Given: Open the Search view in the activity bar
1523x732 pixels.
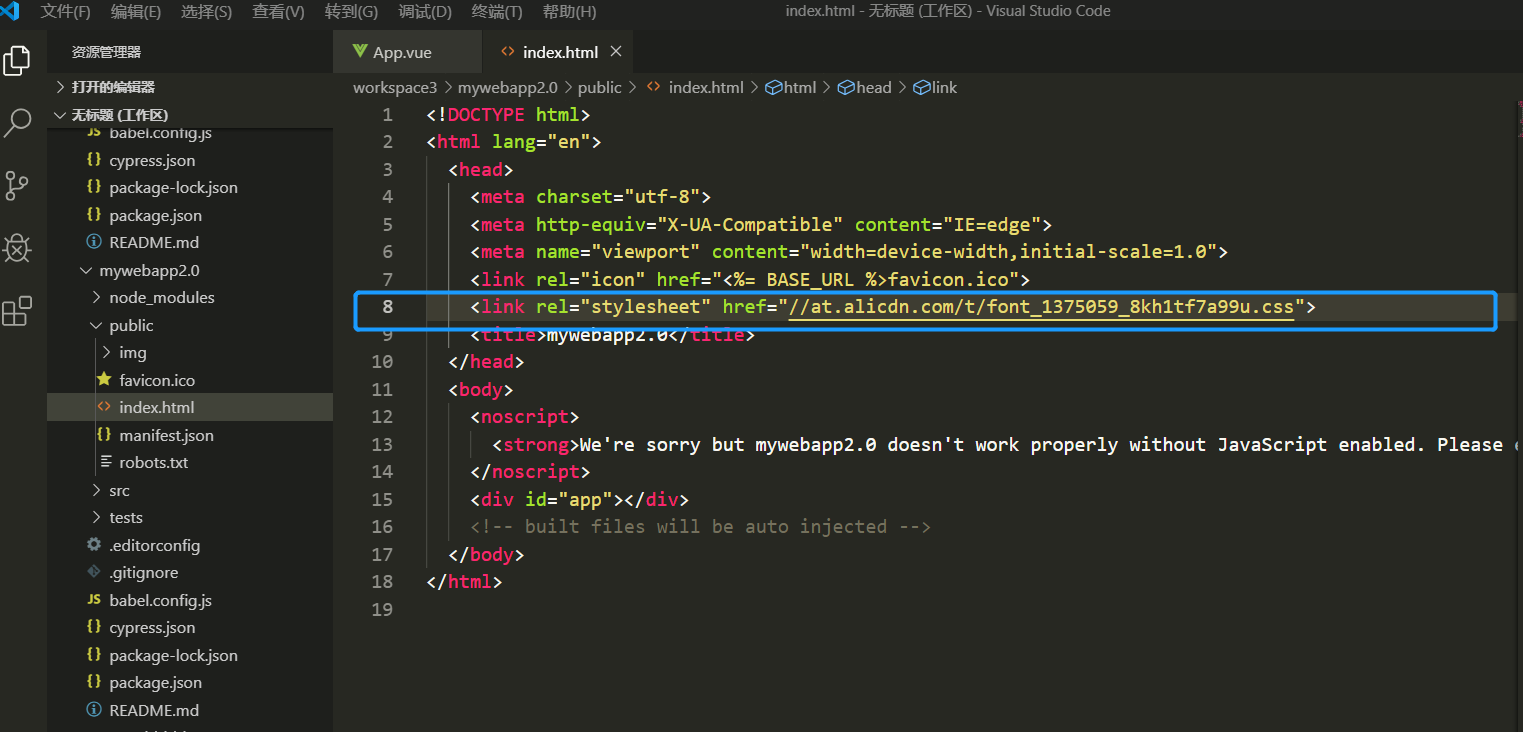Looking at the screenshot, I should [17, 123].
